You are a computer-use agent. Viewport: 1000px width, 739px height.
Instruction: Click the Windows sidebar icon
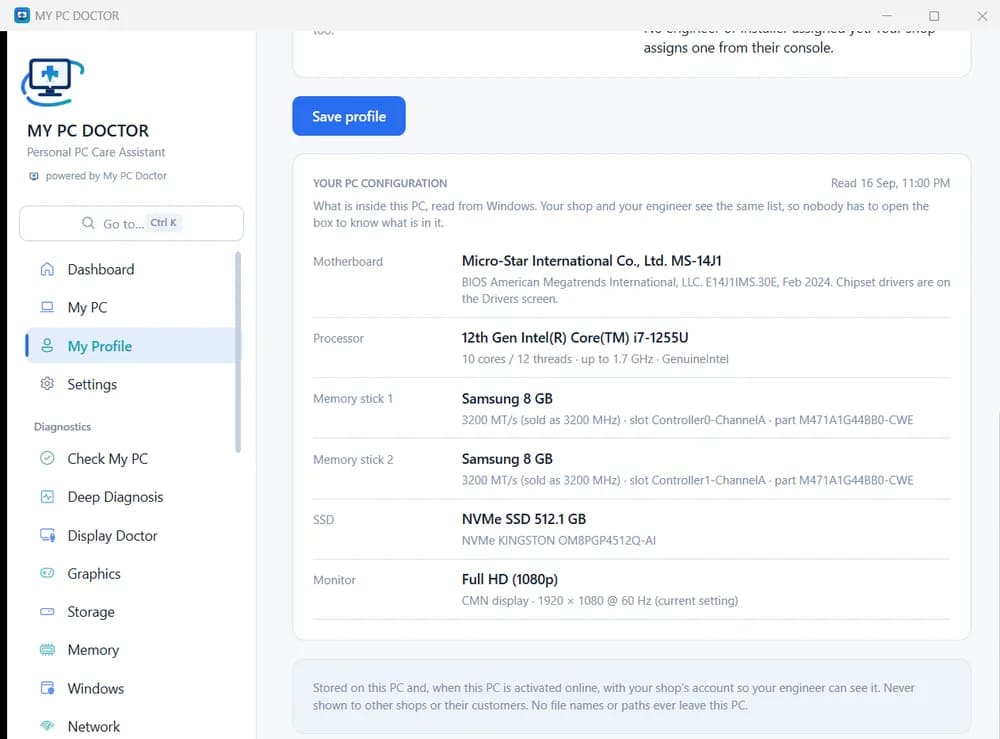click(47, 688)
